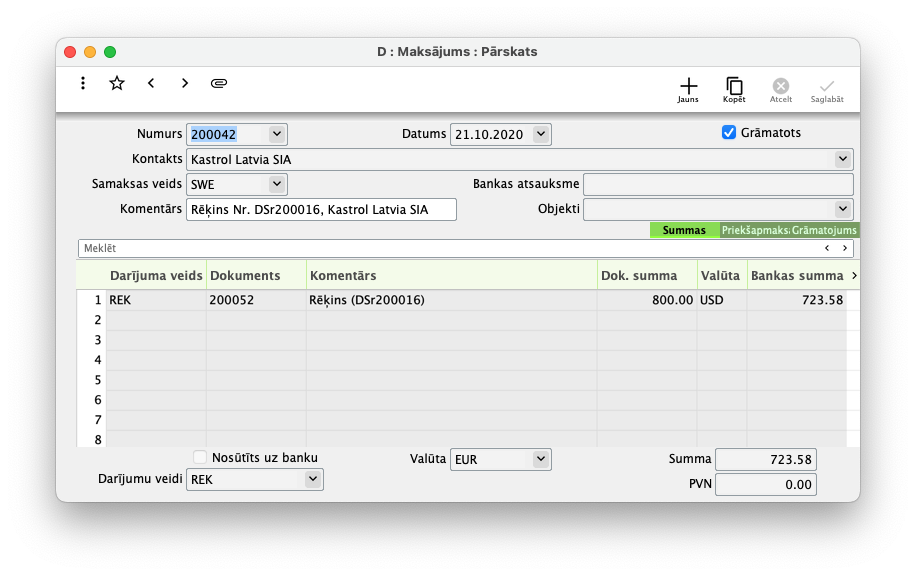
Task: Enable Nosūtīts uz banku checkbox
Action: pos(200,458)
